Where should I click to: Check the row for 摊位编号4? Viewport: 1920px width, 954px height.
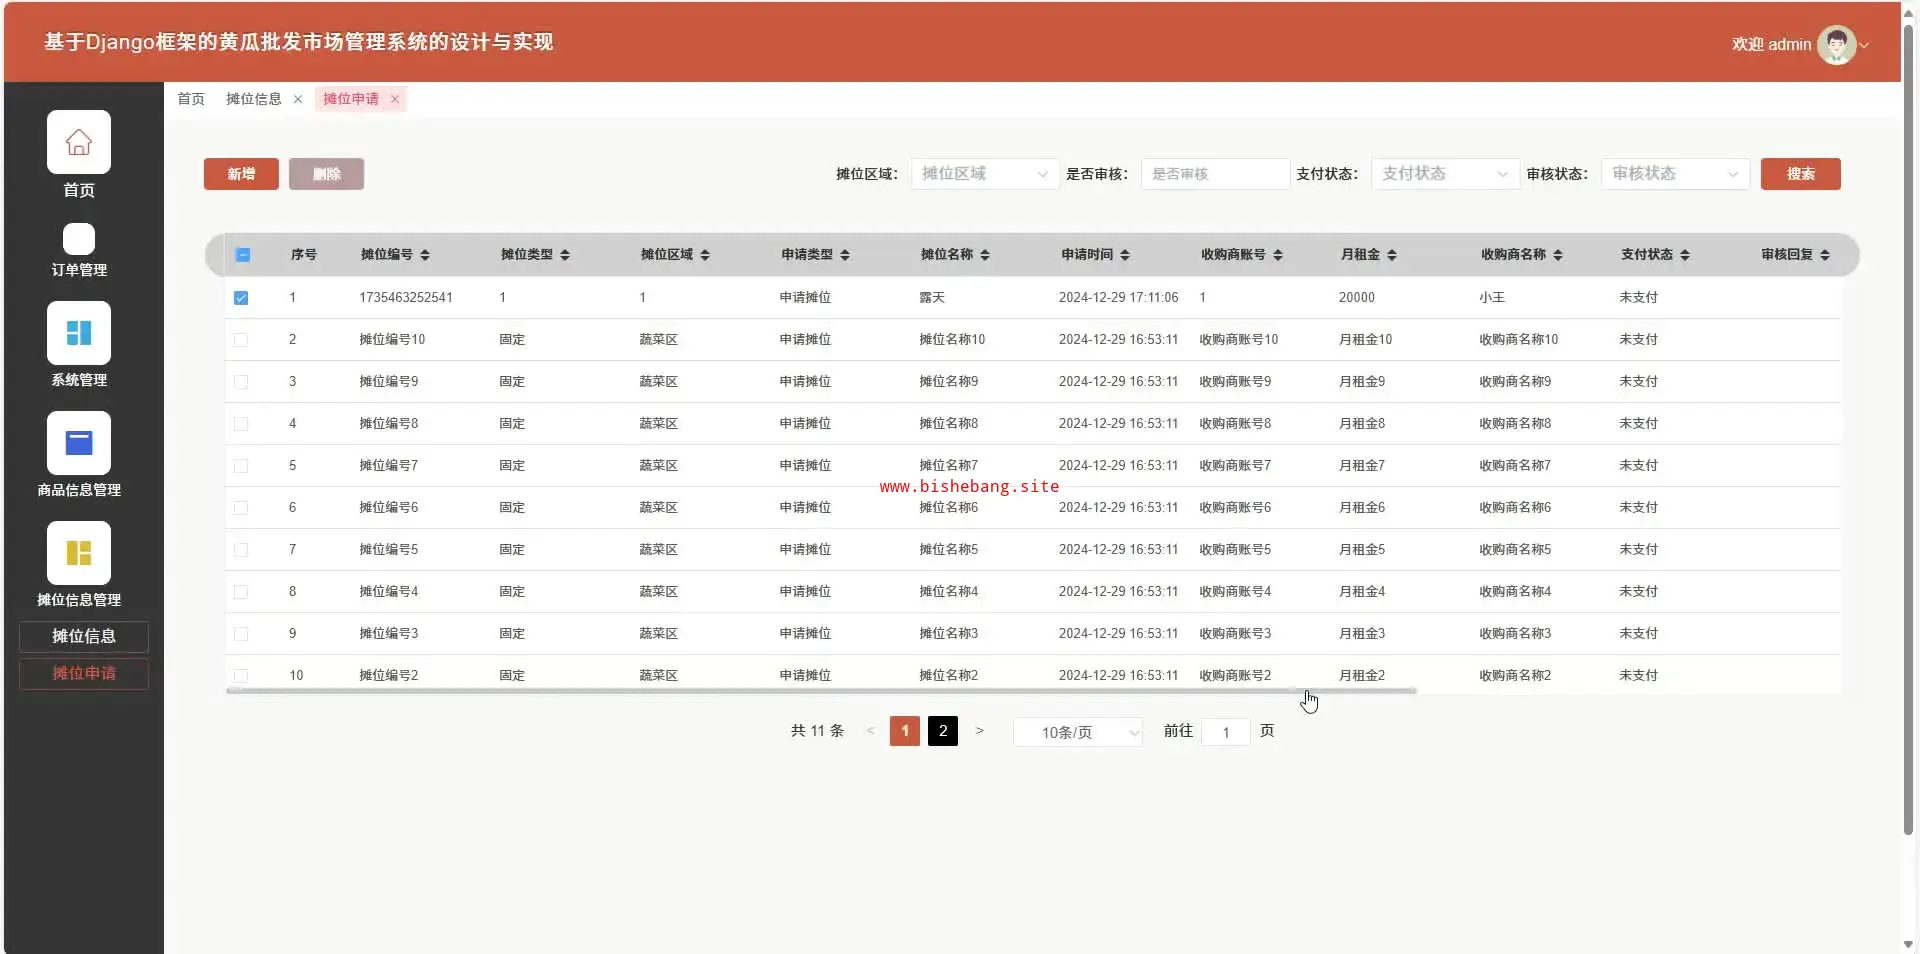(x=241, y=592)
